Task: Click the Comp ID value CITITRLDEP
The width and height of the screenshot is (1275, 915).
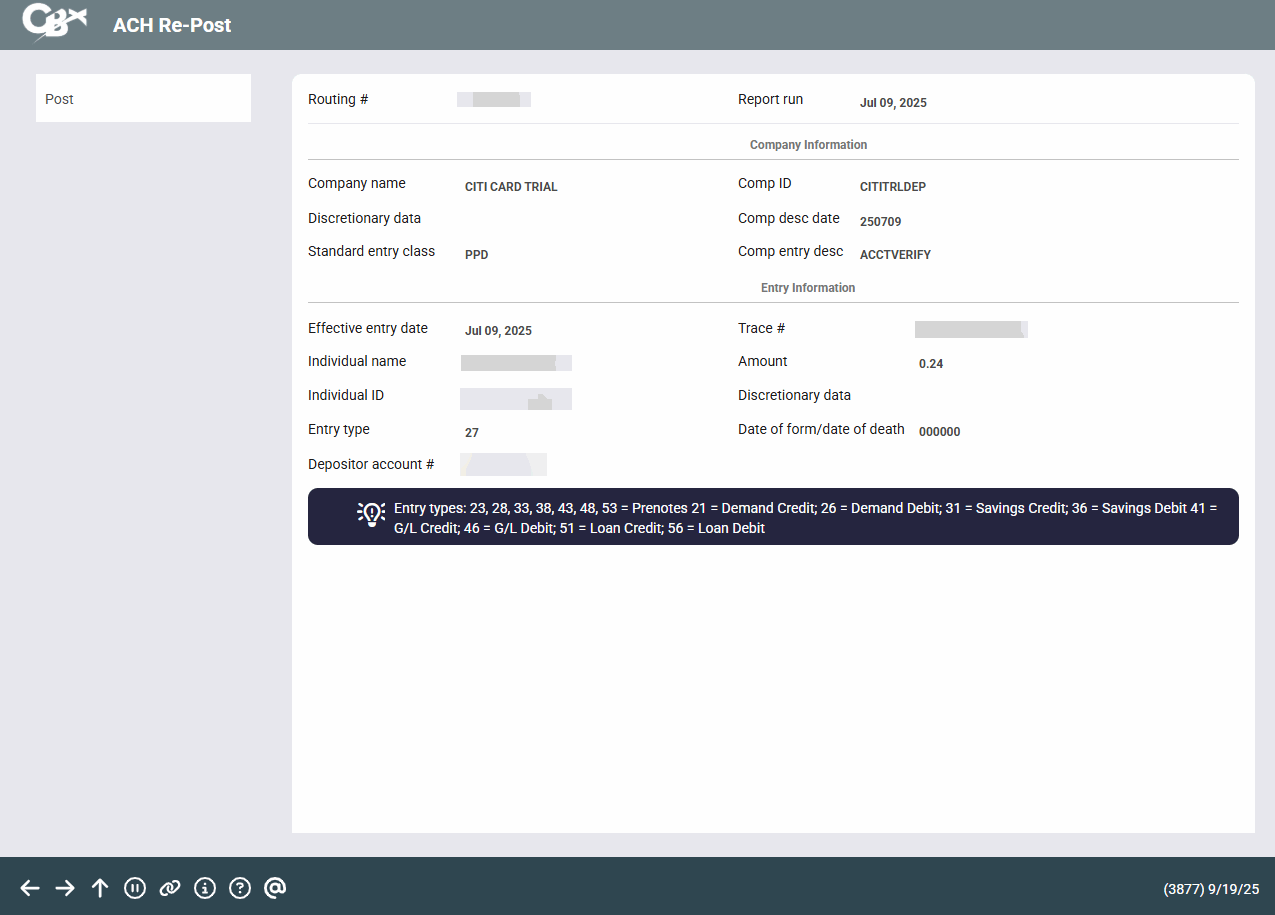Action: coord(892,187)
